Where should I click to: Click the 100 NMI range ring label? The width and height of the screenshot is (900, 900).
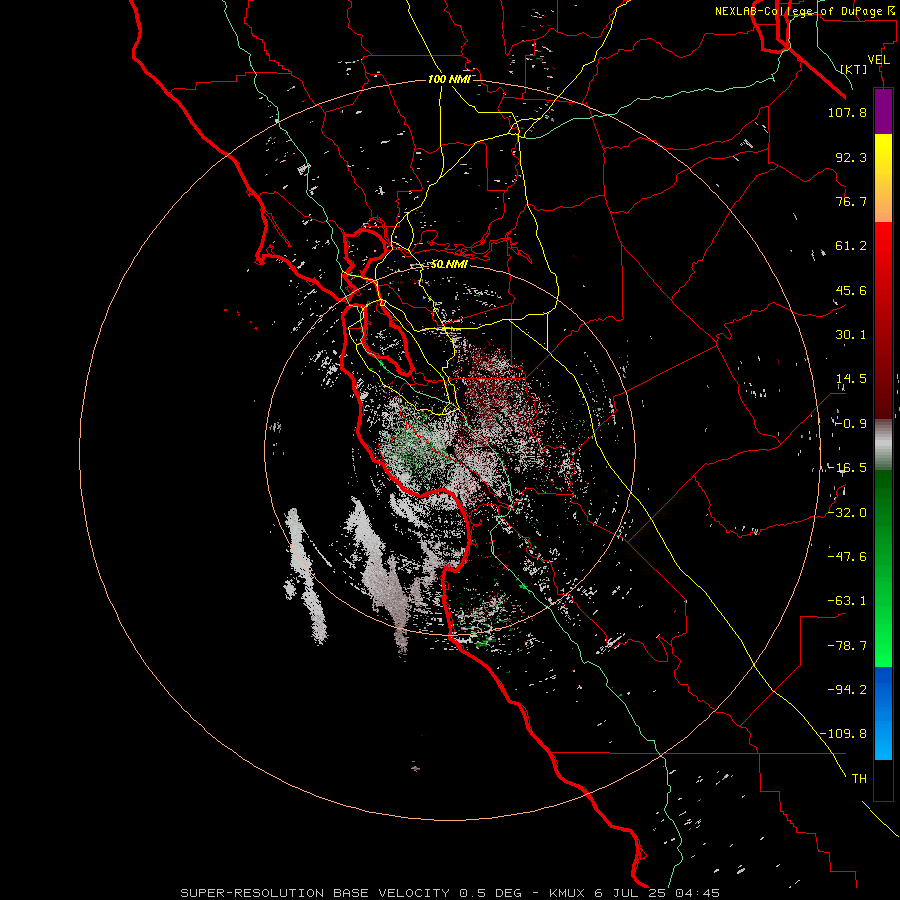click(x=449, y=79)
